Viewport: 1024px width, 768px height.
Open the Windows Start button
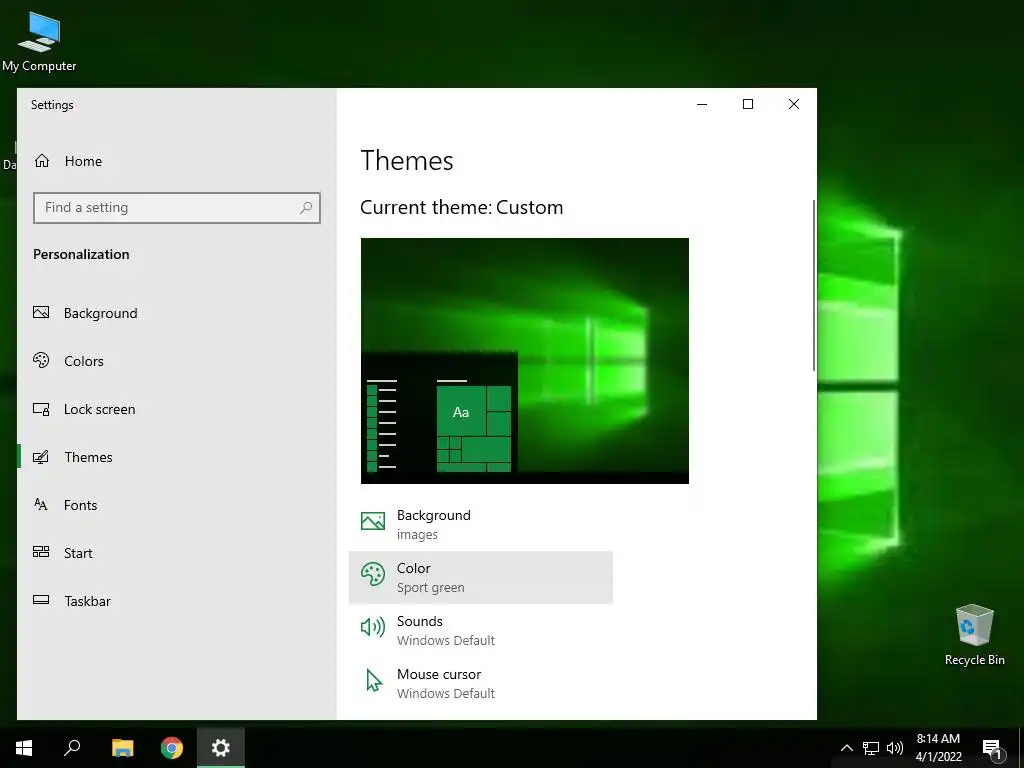(24, 748)
